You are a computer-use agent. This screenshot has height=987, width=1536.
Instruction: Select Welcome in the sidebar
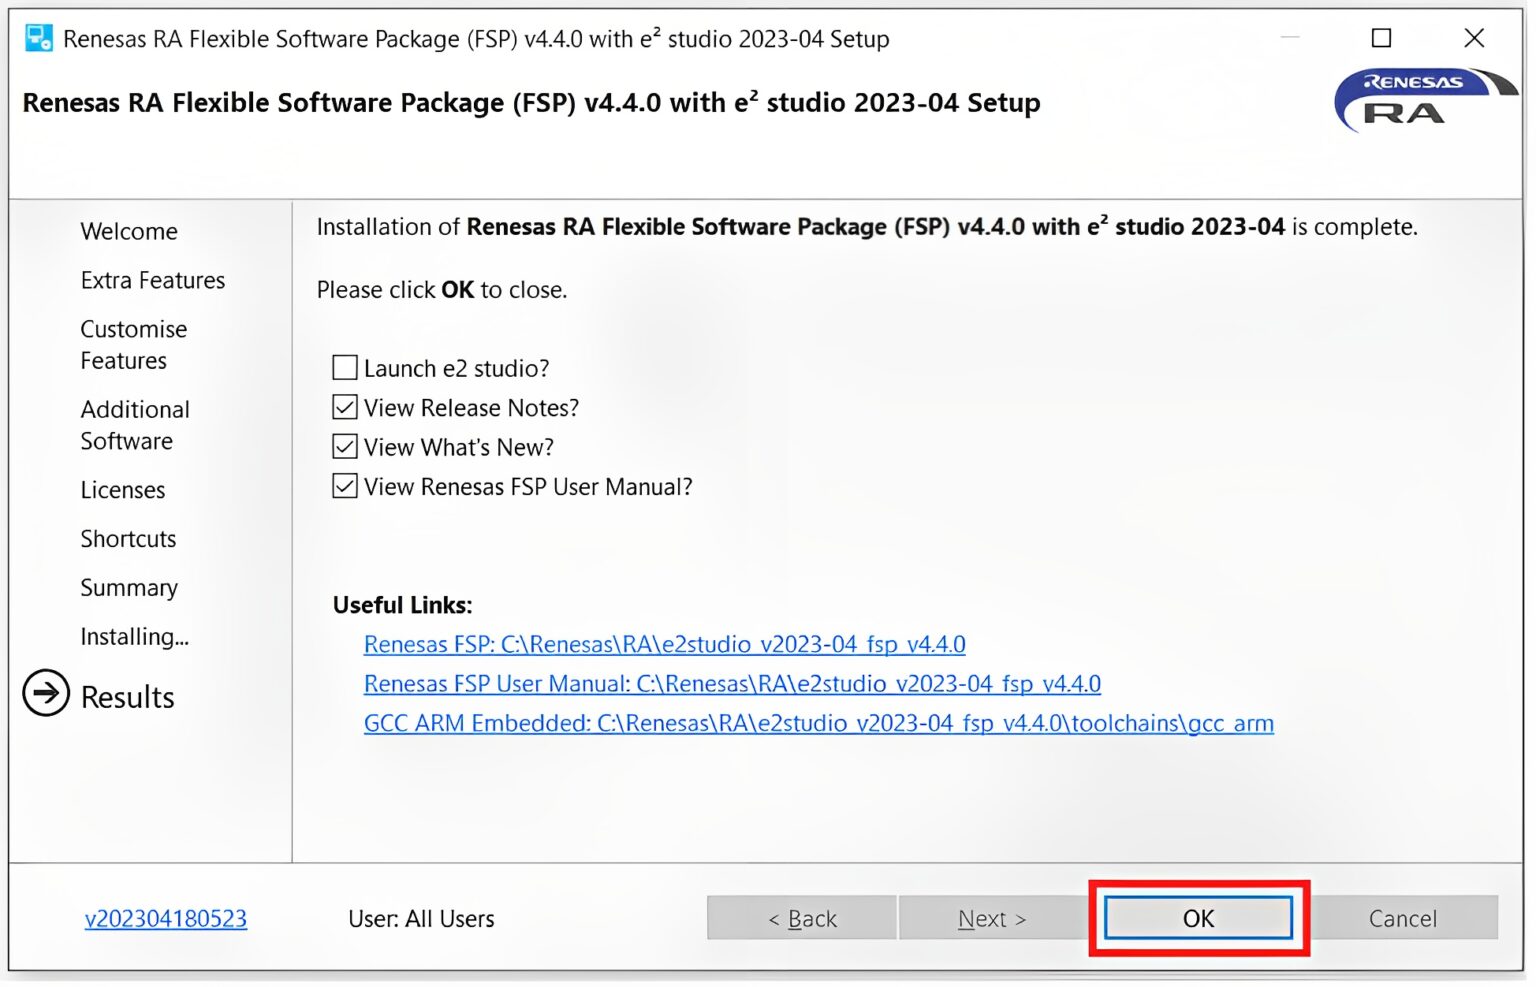(x=128, y=231)
